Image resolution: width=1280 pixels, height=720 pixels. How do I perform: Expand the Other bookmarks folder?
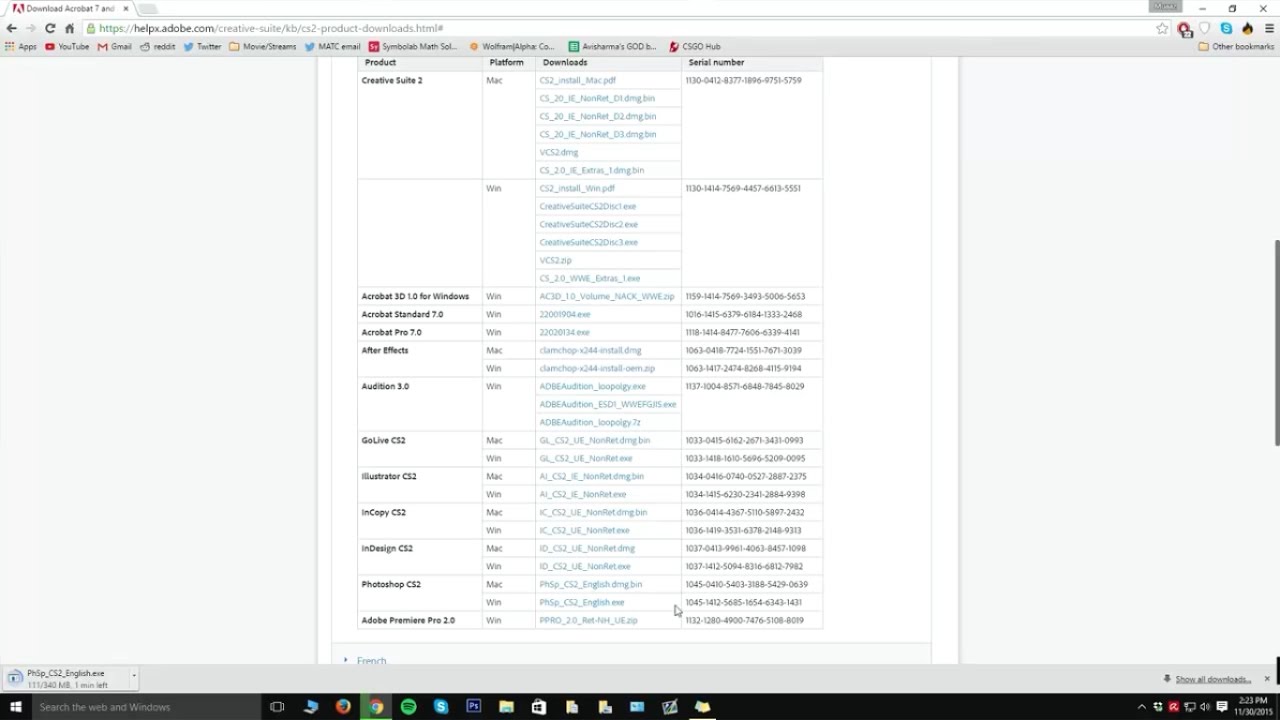[1236, 46]
